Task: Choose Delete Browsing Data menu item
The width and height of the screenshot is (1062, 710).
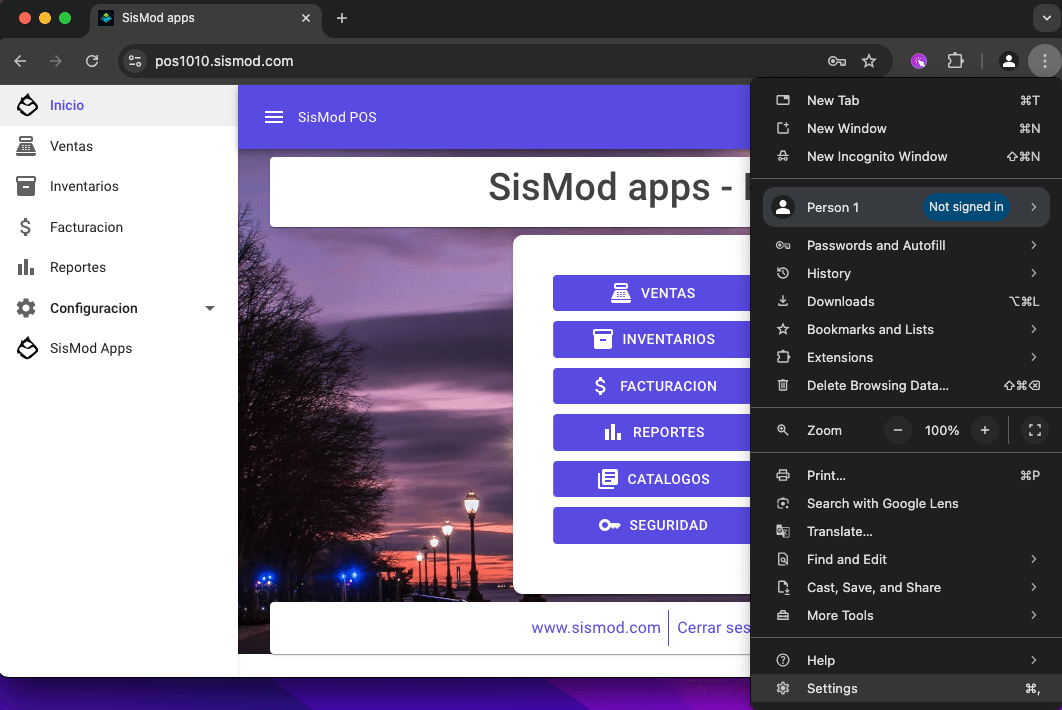Action: (x=906, y=385)
